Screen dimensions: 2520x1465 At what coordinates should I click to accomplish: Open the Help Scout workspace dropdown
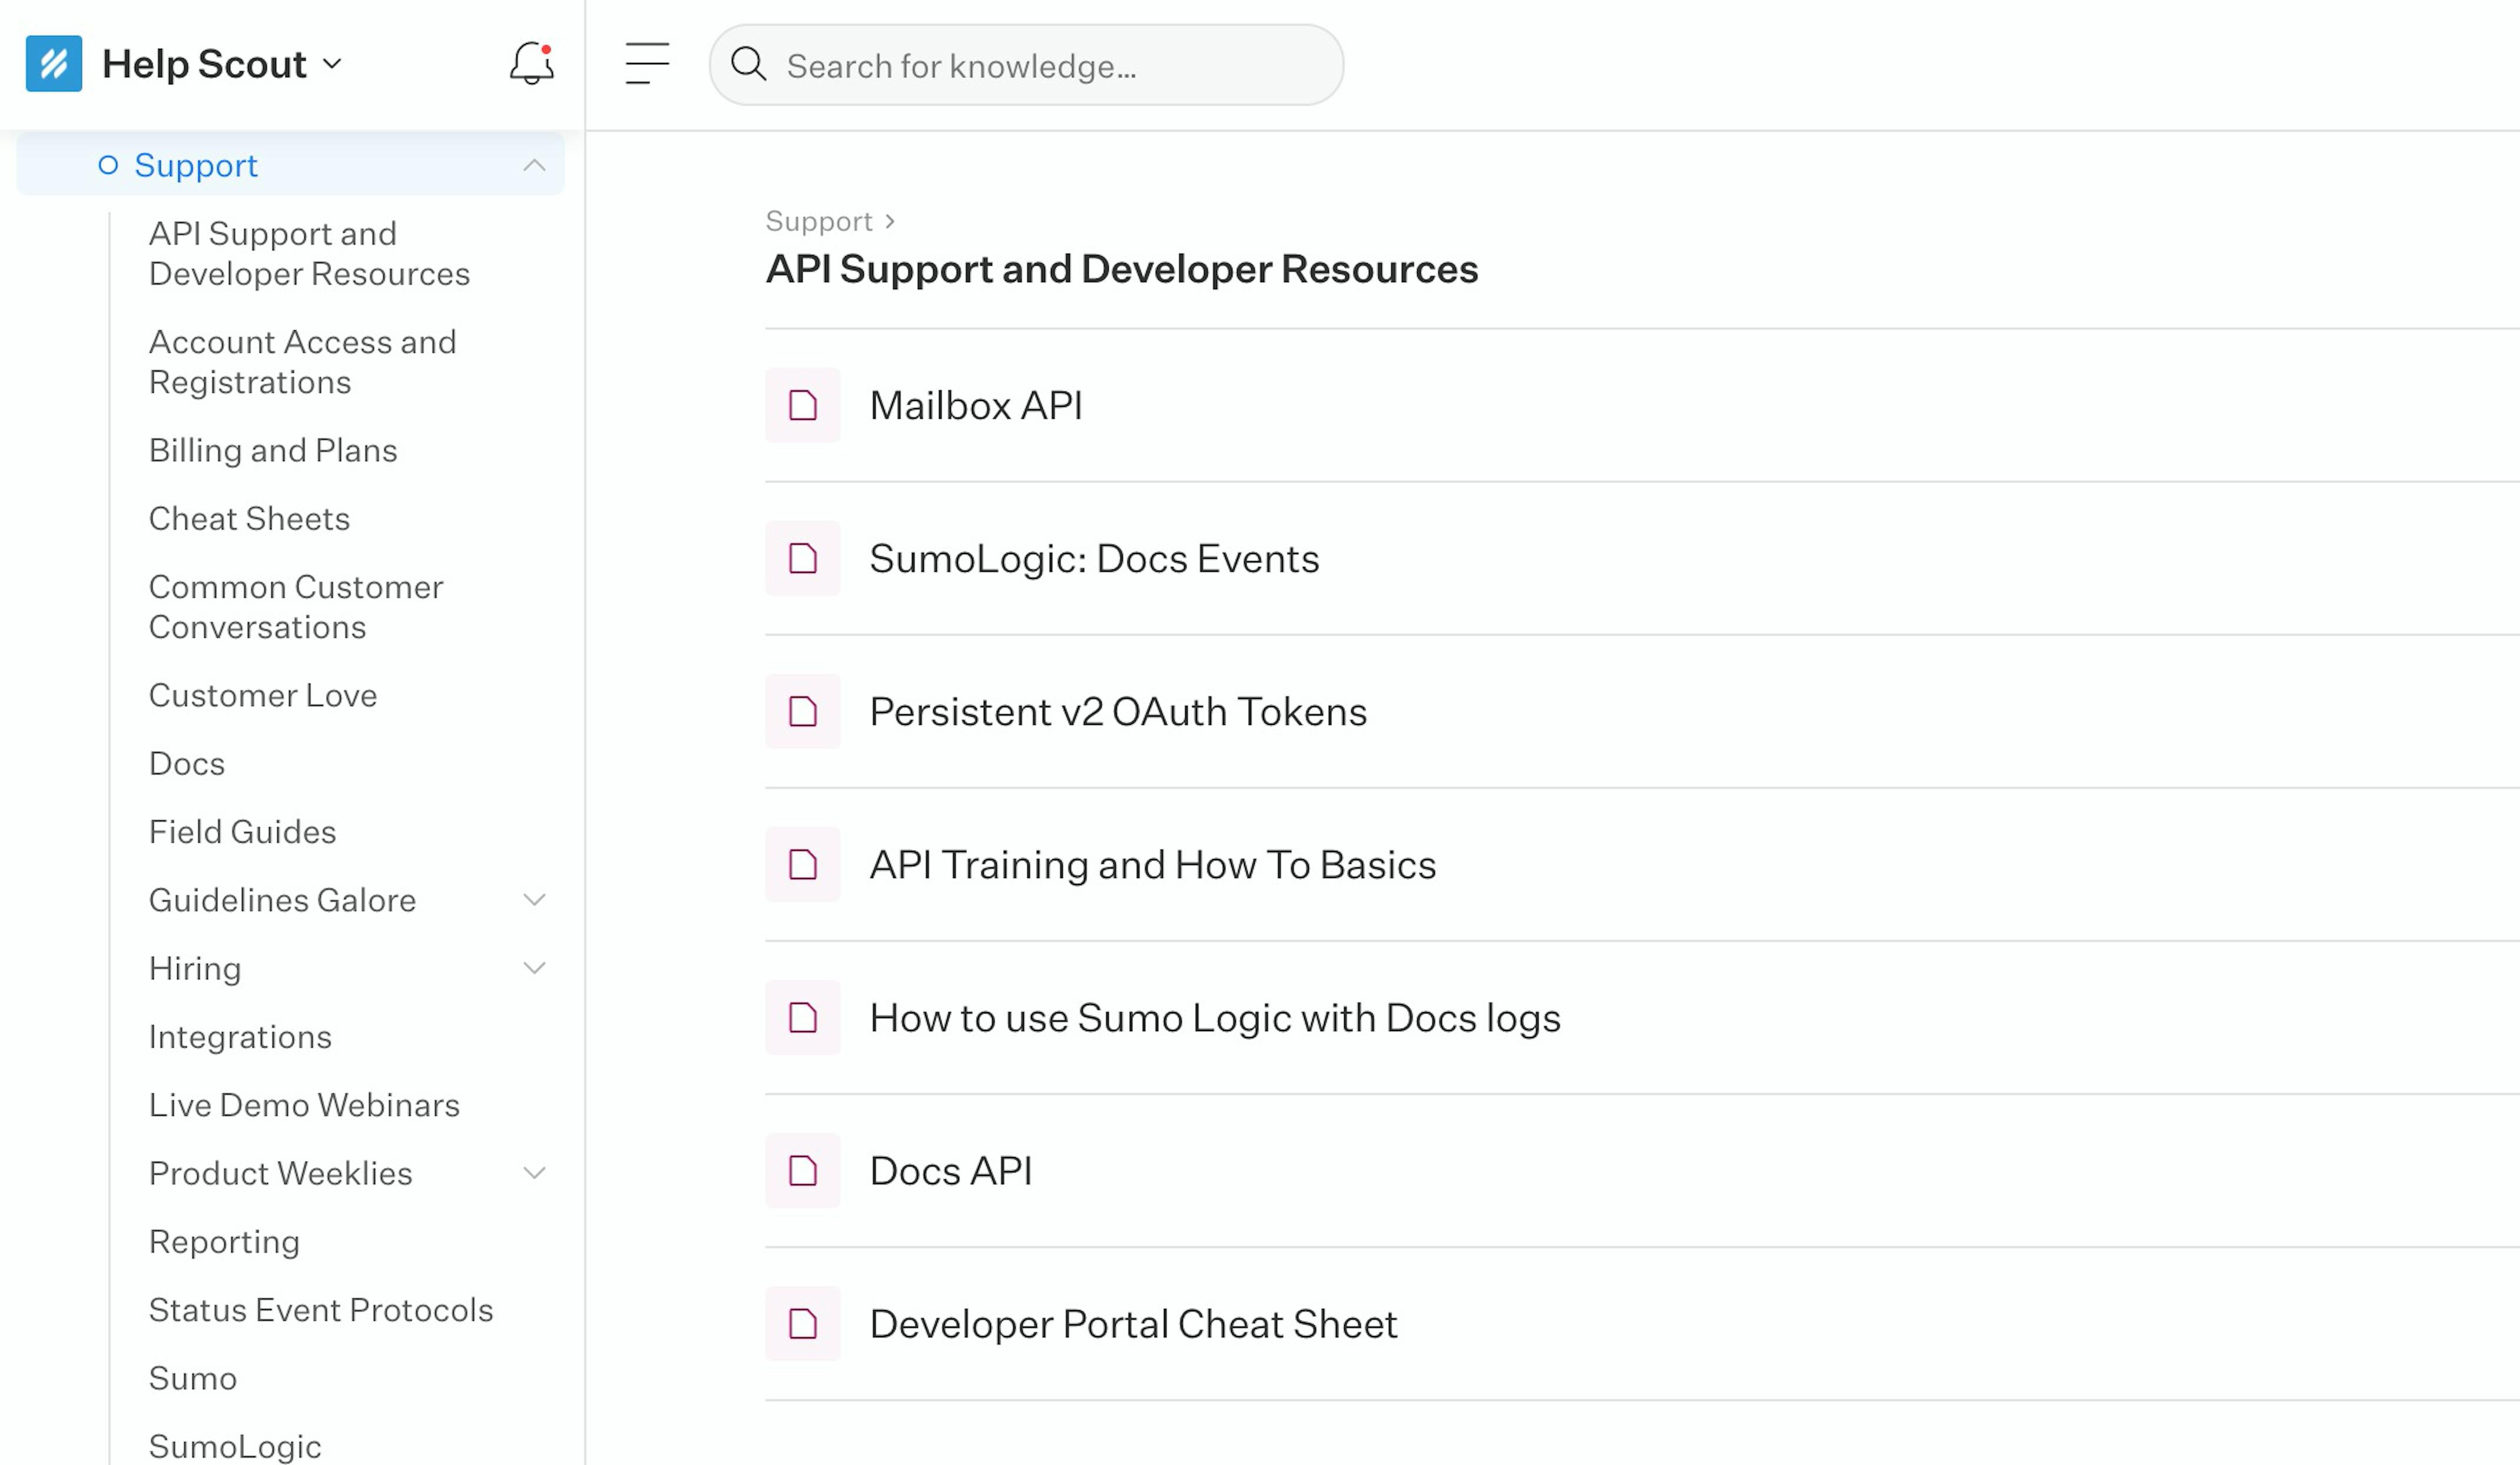(x=332, y=64)
